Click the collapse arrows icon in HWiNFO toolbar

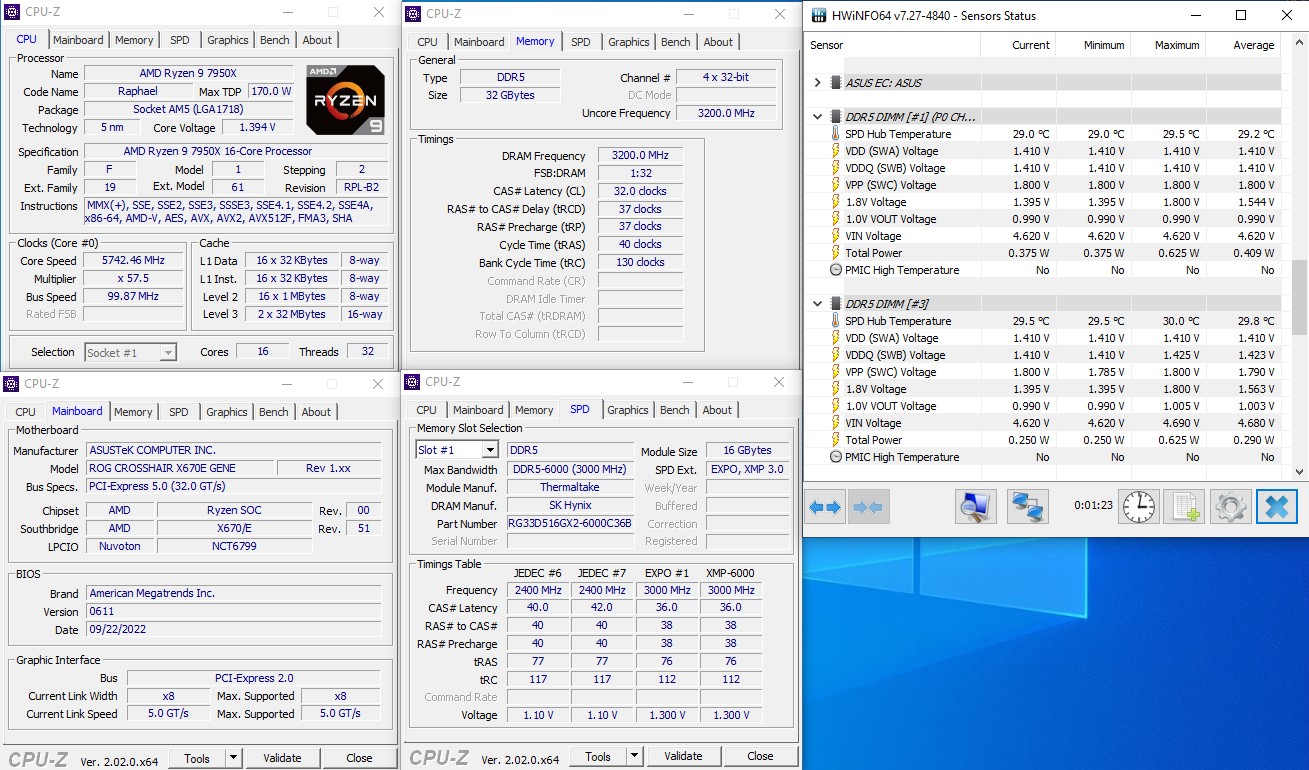869,507
